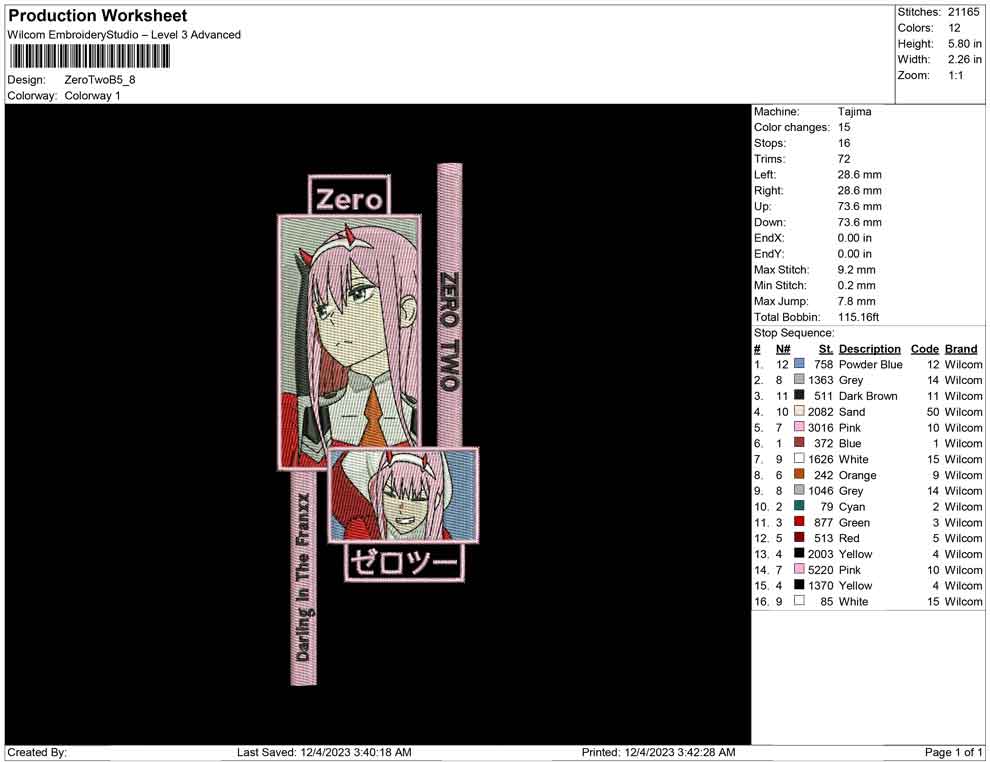Click the Dark Brown color swatch

point(799,395)
